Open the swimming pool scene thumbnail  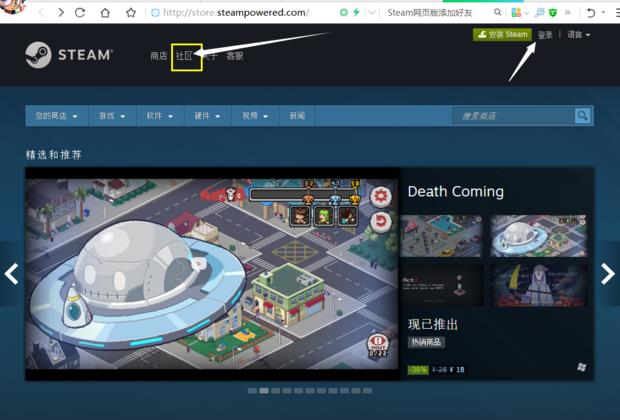(441, 236)
